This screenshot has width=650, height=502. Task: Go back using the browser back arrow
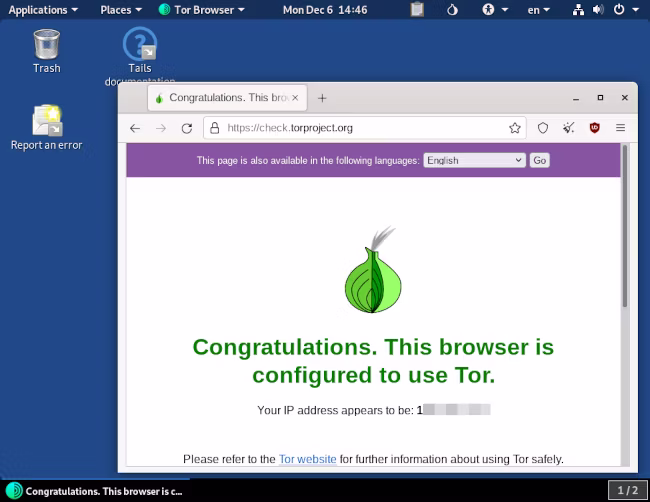135,128
